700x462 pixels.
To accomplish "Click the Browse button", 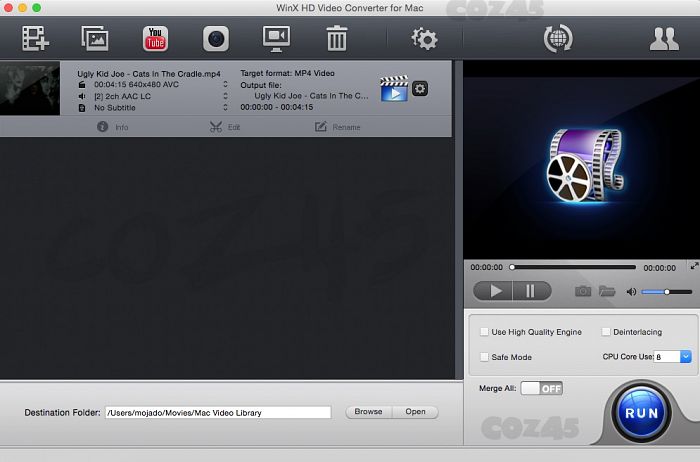I will click(368, 412).
